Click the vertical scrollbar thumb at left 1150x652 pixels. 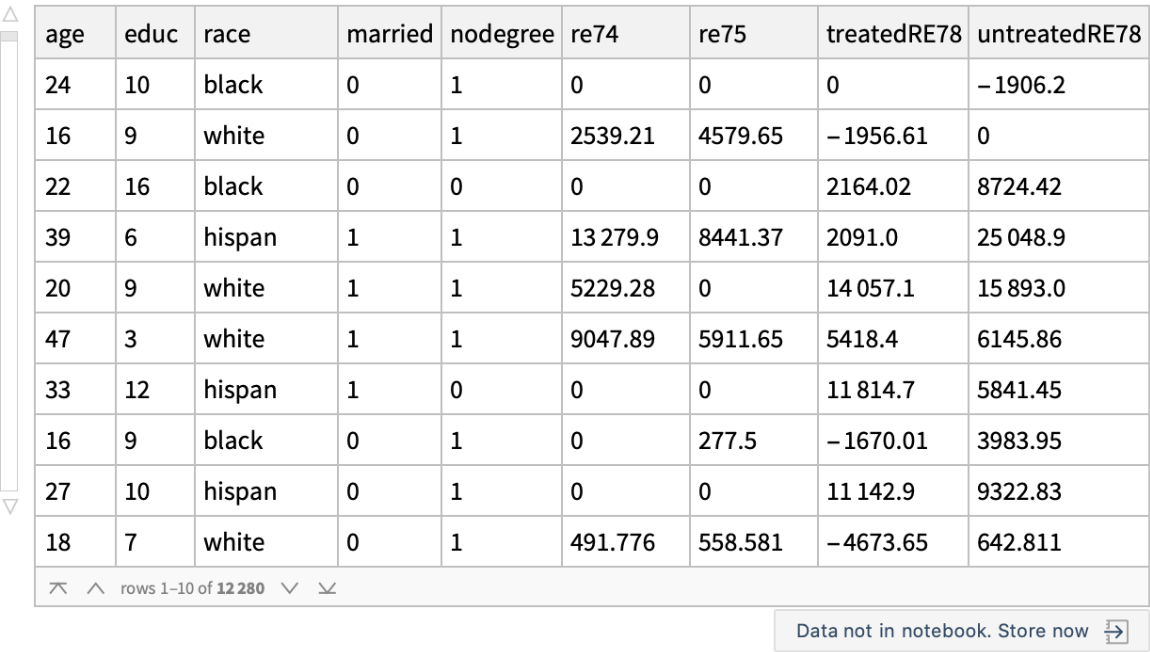tap(12, 36)
